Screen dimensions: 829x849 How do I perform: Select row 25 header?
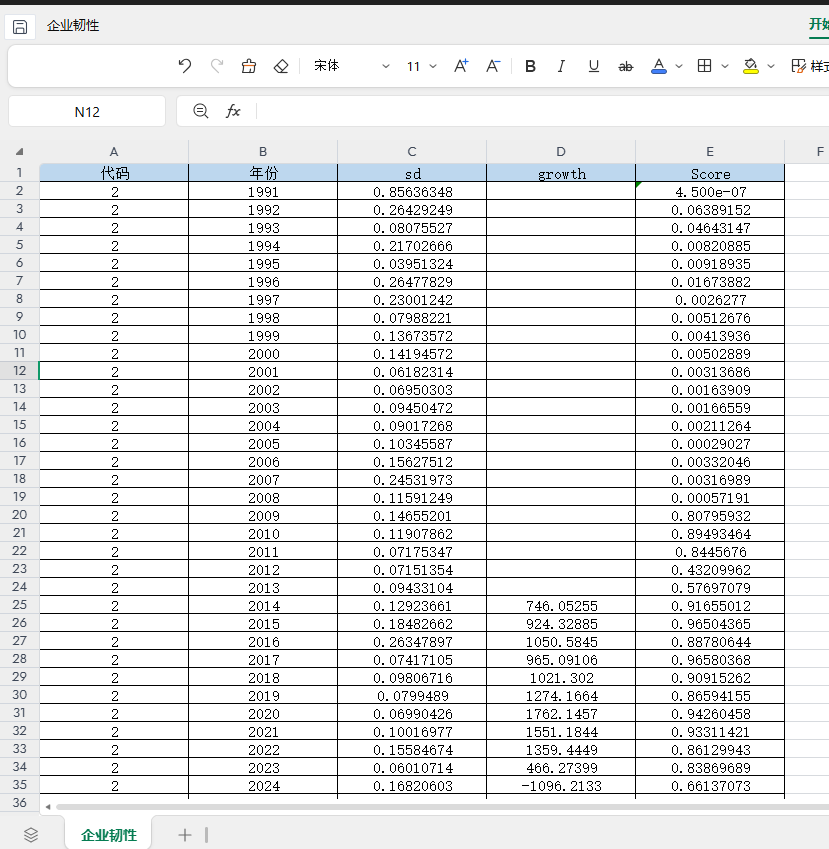point(19,605)
